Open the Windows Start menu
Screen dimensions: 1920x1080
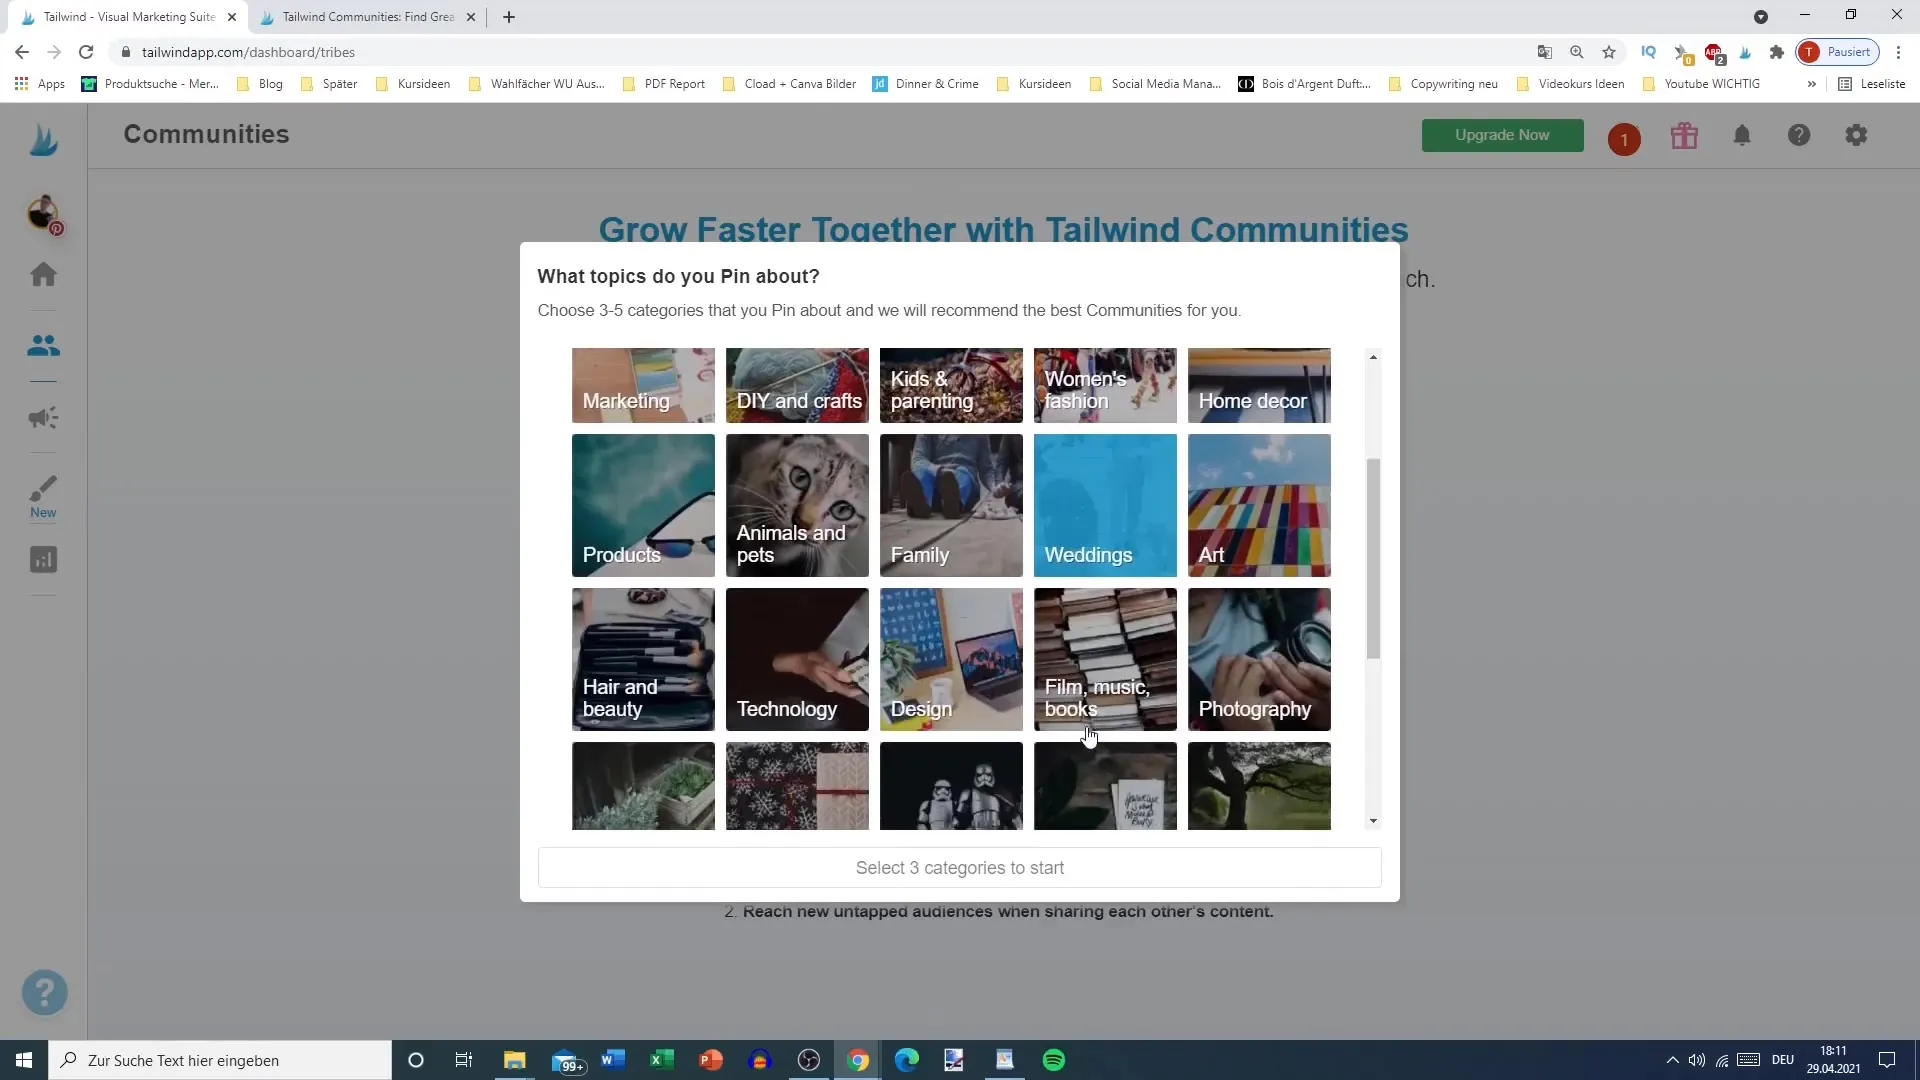pos(24,1060)
